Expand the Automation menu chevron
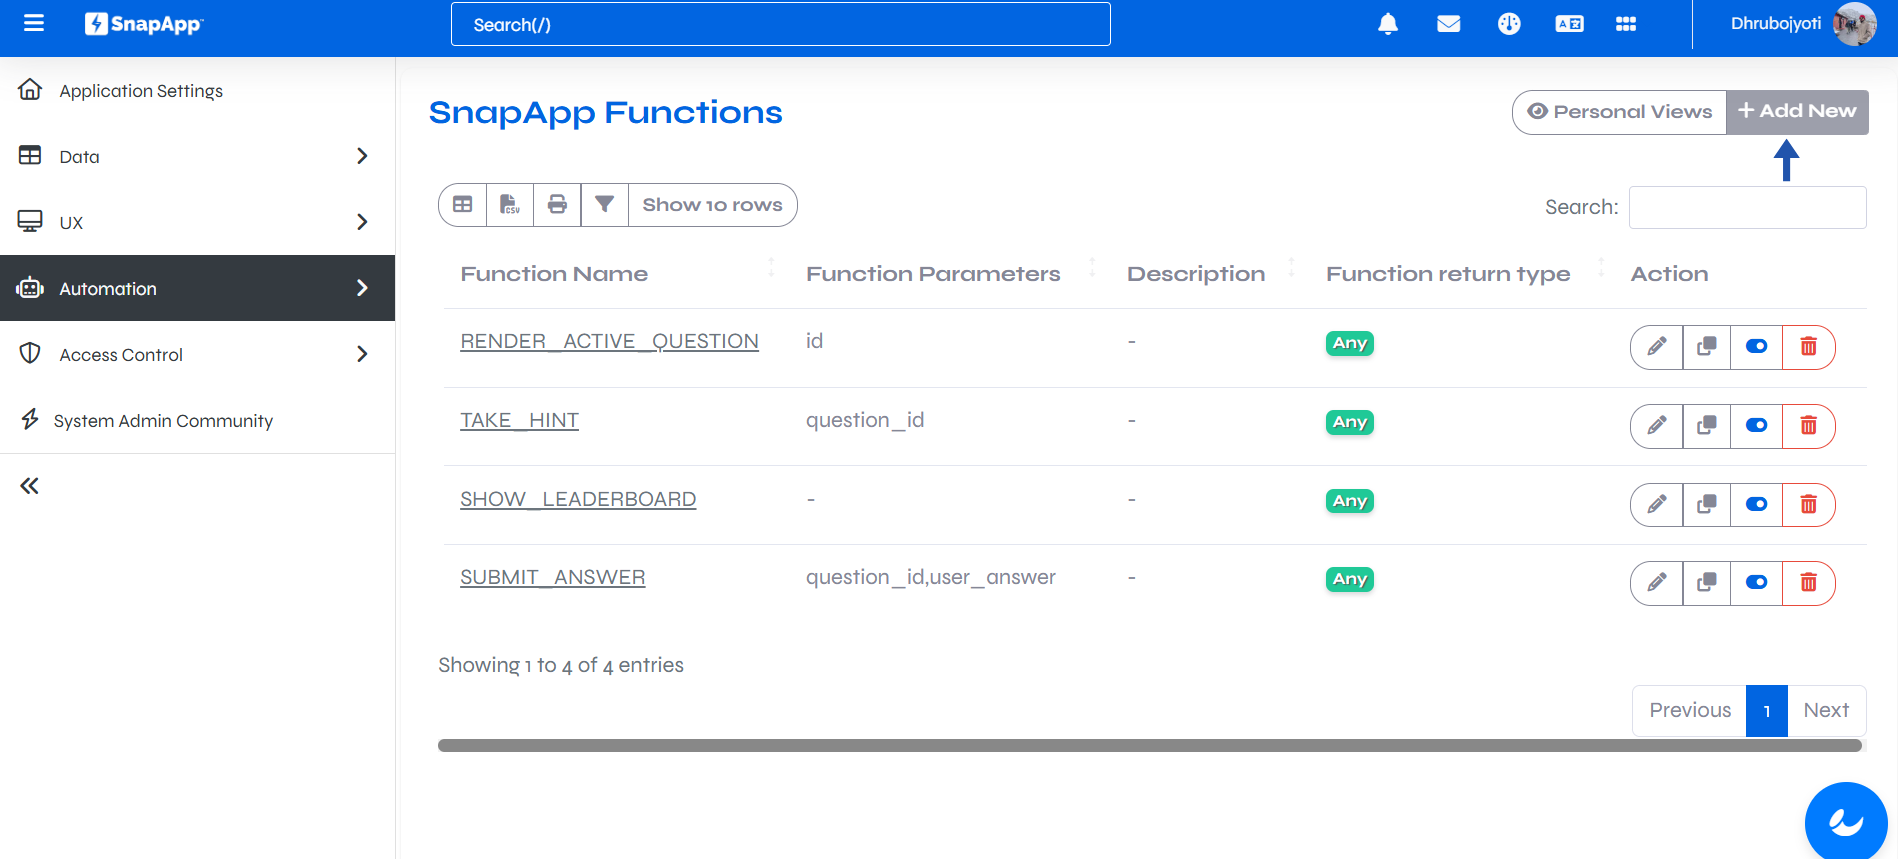 click(x=362, y=288)
